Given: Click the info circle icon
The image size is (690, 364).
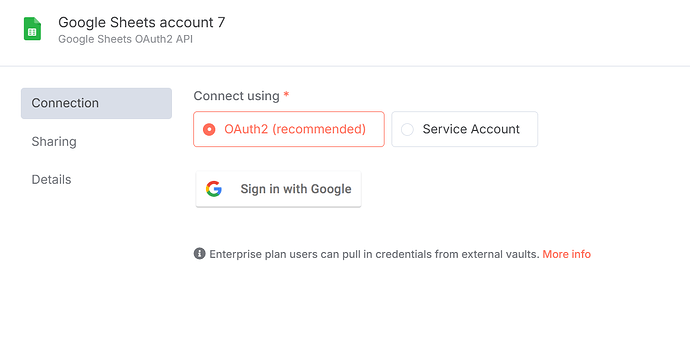Looking at the screenshot, I should click(199, 254).
